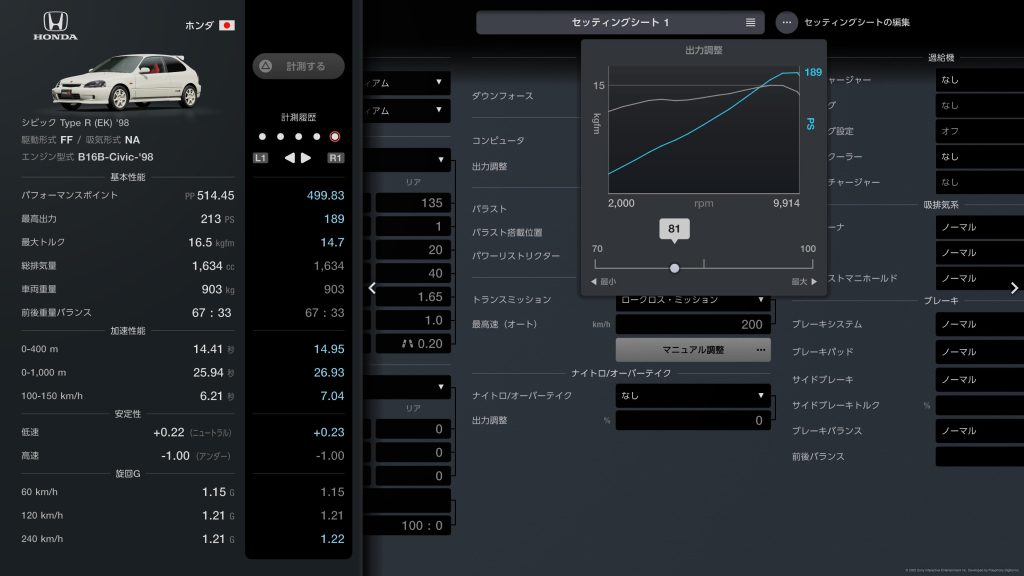Click the ダウンフォース label

(x=502, y=96)
